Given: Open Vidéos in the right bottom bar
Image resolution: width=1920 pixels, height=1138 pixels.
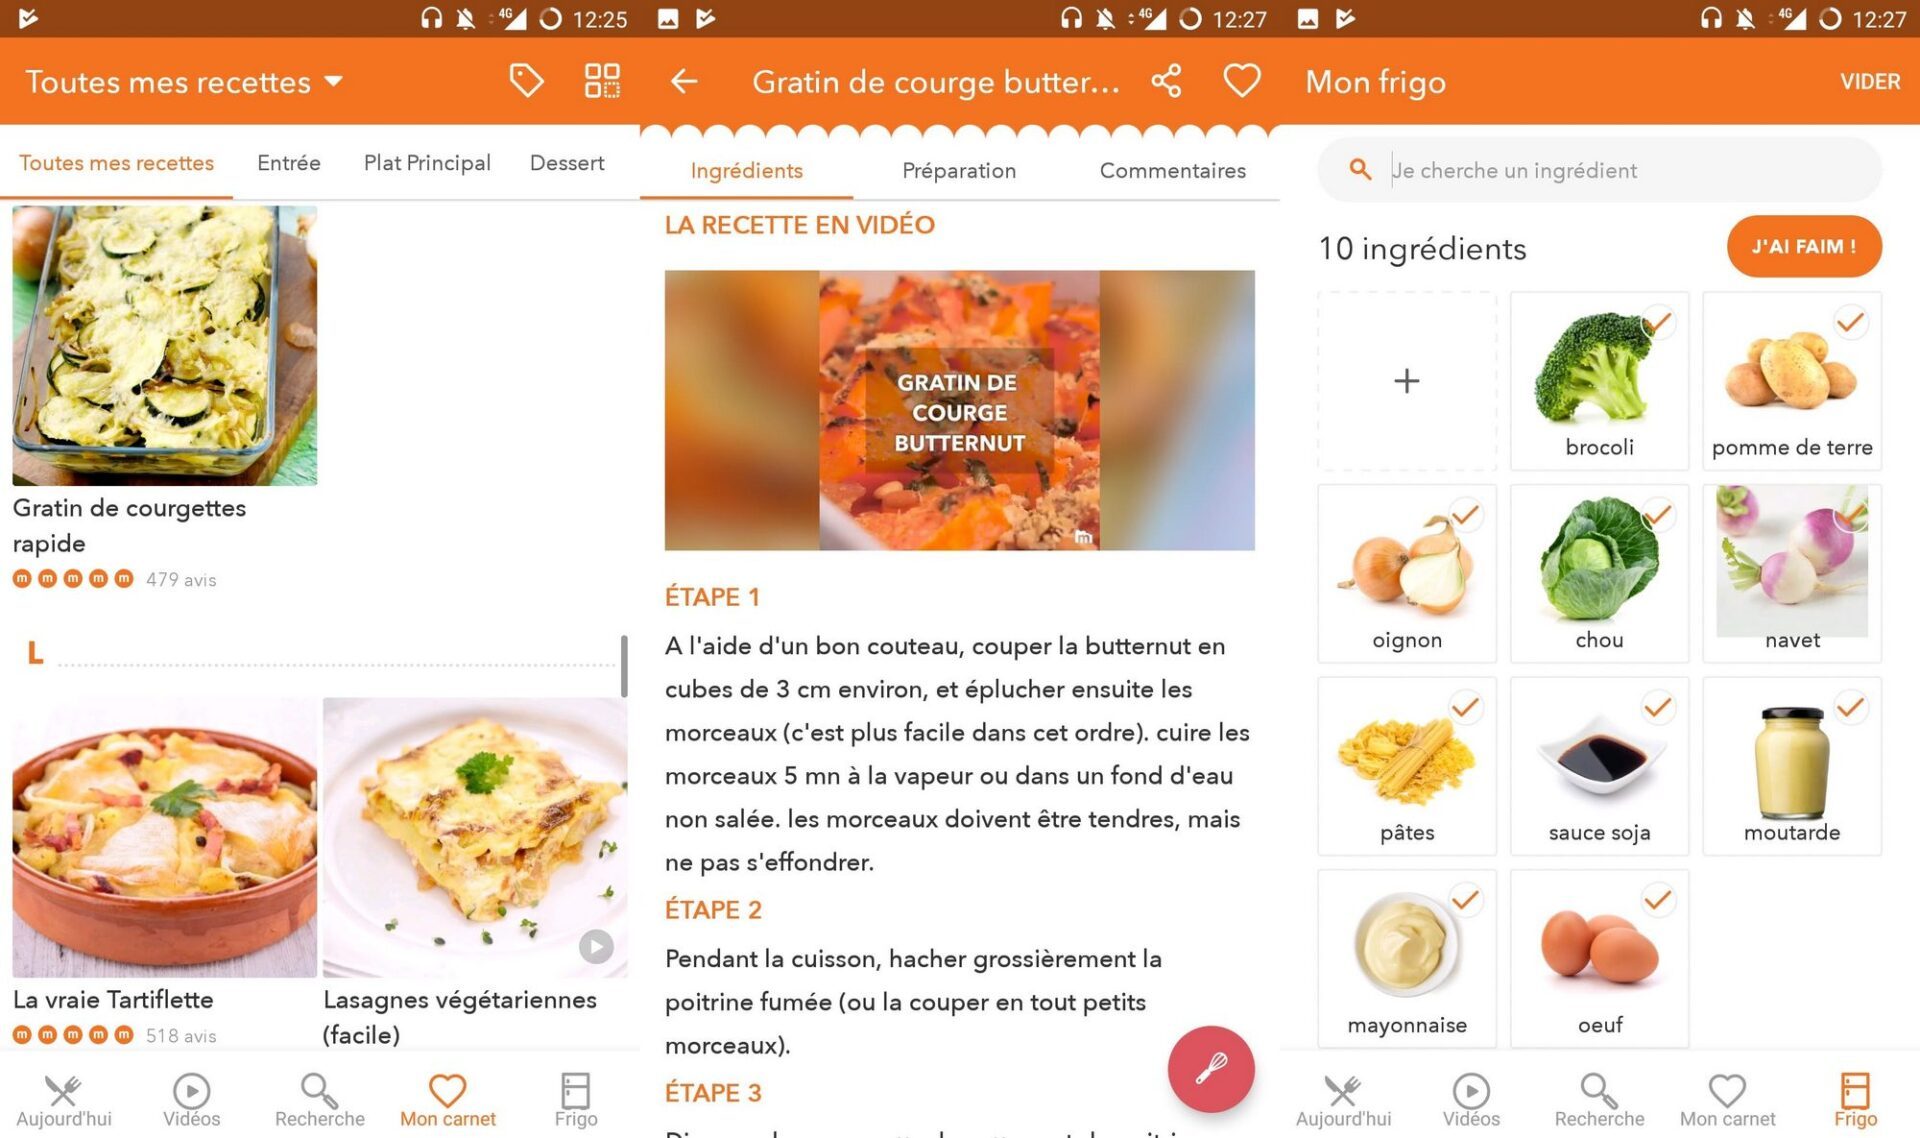Looking at the screenshot, I should pyautogui.click(x=1471, y=1100).
